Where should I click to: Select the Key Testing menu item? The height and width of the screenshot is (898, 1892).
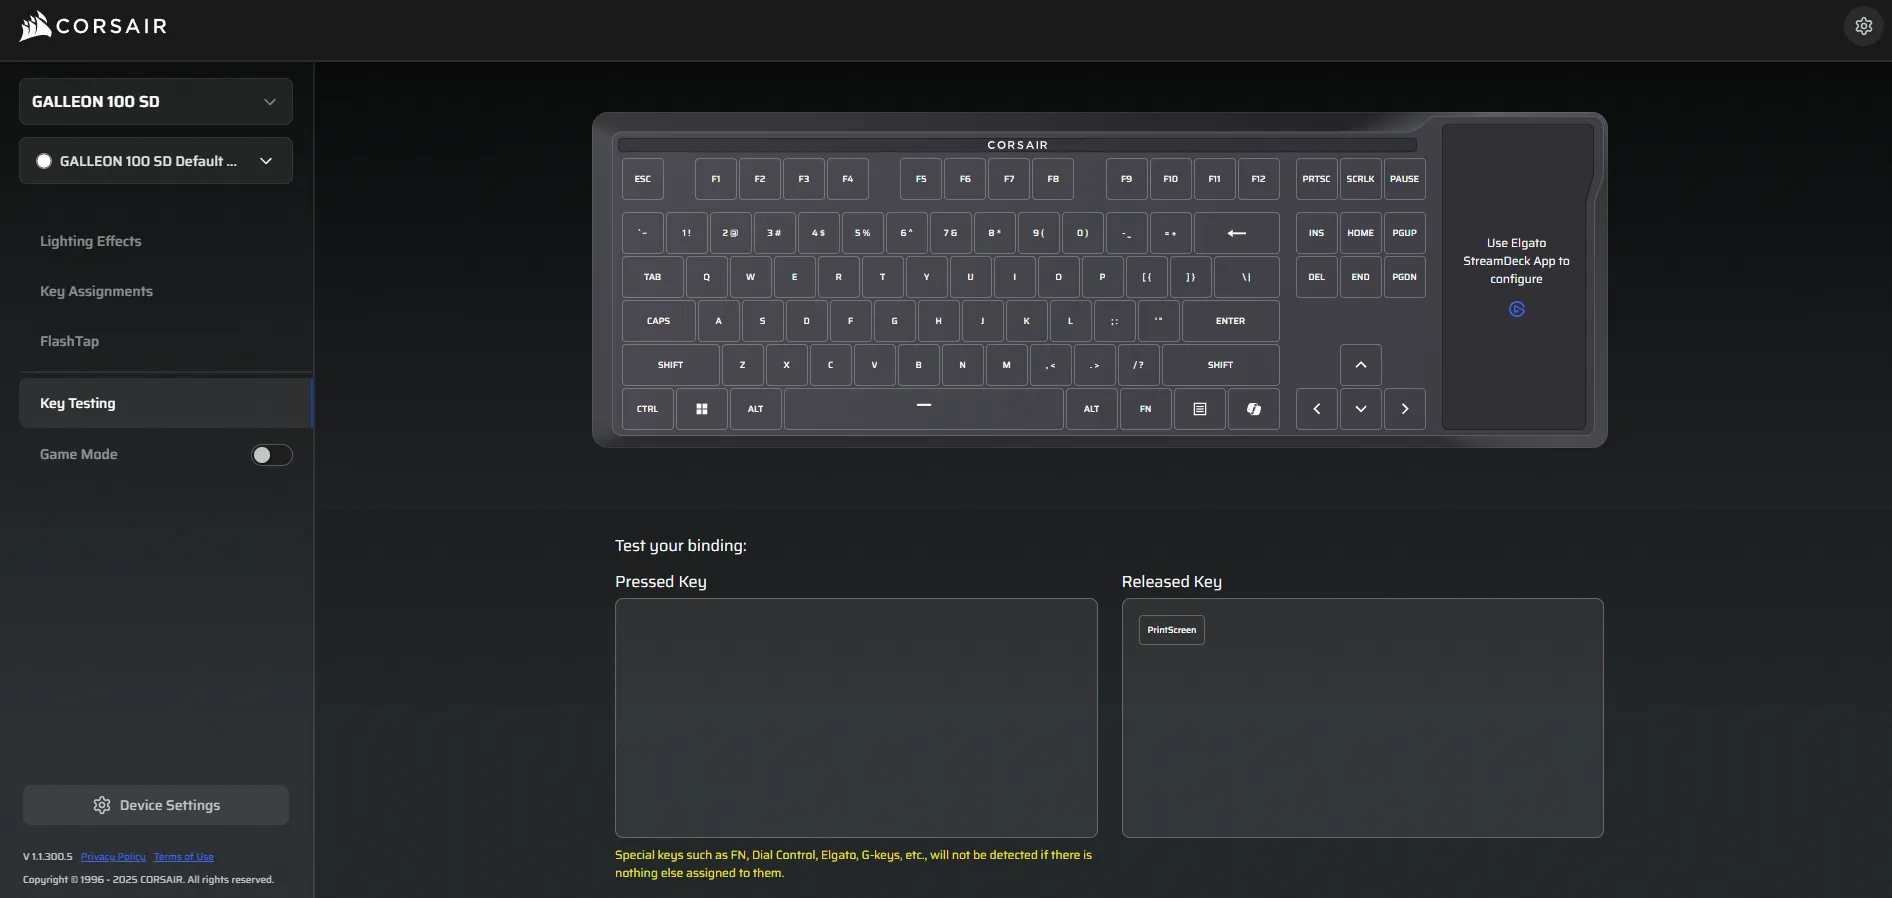point(166,403)
